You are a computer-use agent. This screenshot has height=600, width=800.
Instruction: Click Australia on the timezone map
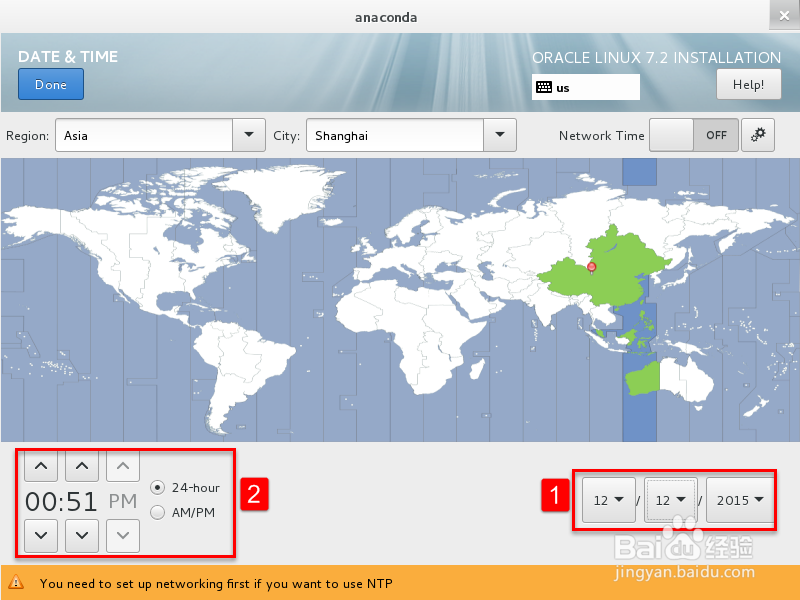[671, 380]
